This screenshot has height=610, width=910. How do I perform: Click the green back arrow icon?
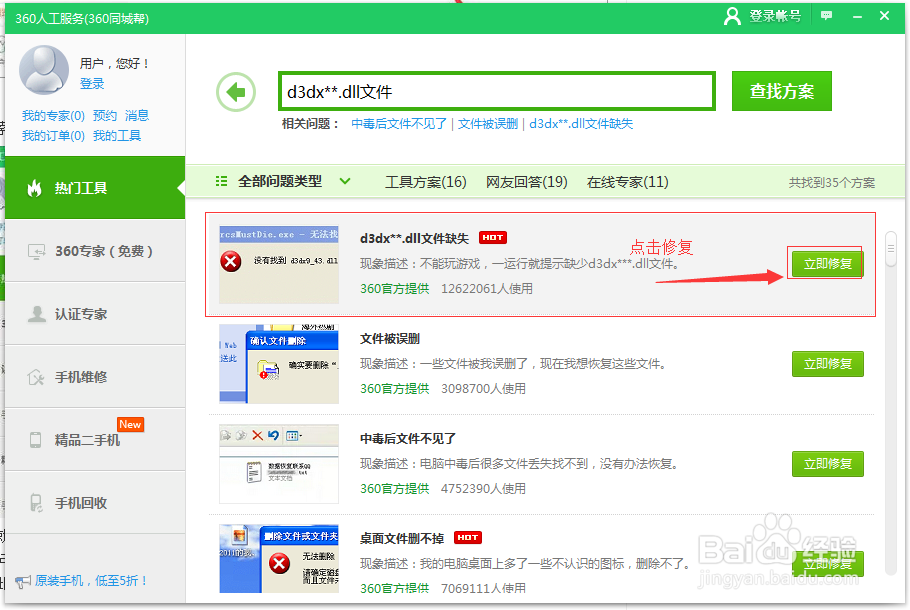[236, 92]
